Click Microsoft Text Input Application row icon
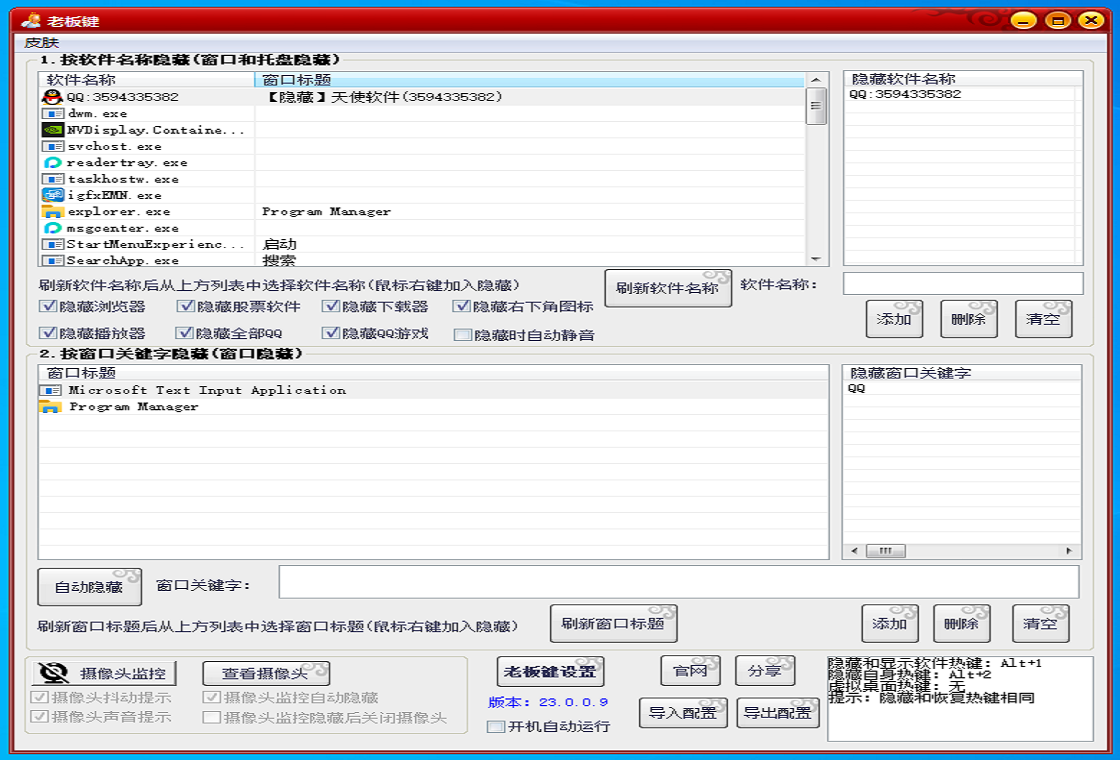This screenshot has height=760, width=1120. click(x=50, y=391)
